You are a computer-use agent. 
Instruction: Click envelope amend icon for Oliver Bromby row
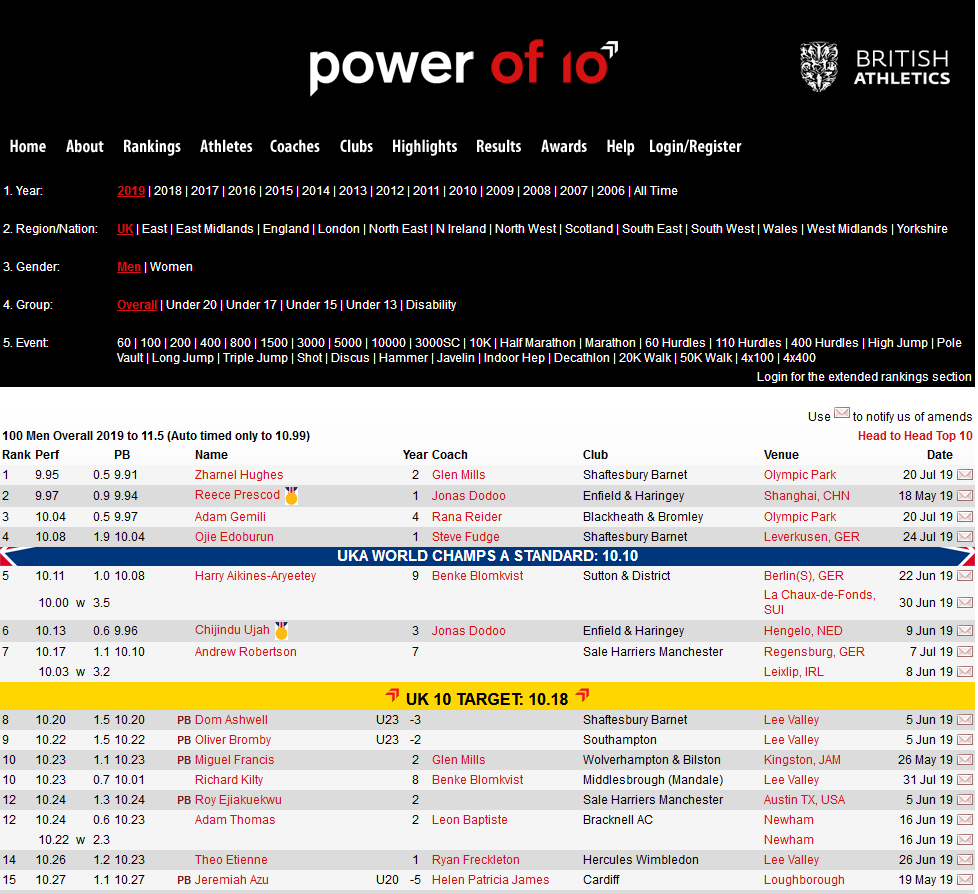(x=964, y=740)
